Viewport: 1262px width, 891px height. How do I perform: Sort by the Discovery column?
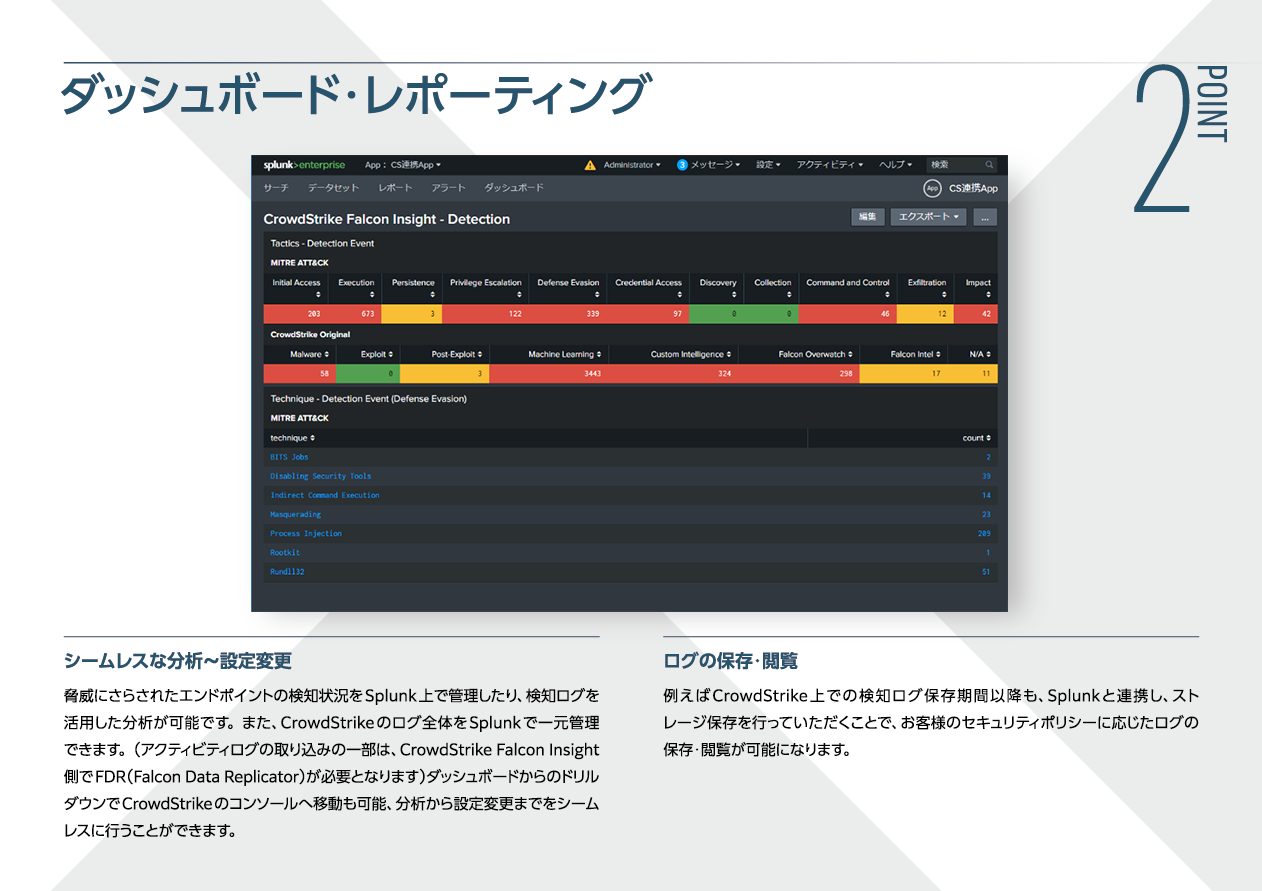click(x=718, y=288)
